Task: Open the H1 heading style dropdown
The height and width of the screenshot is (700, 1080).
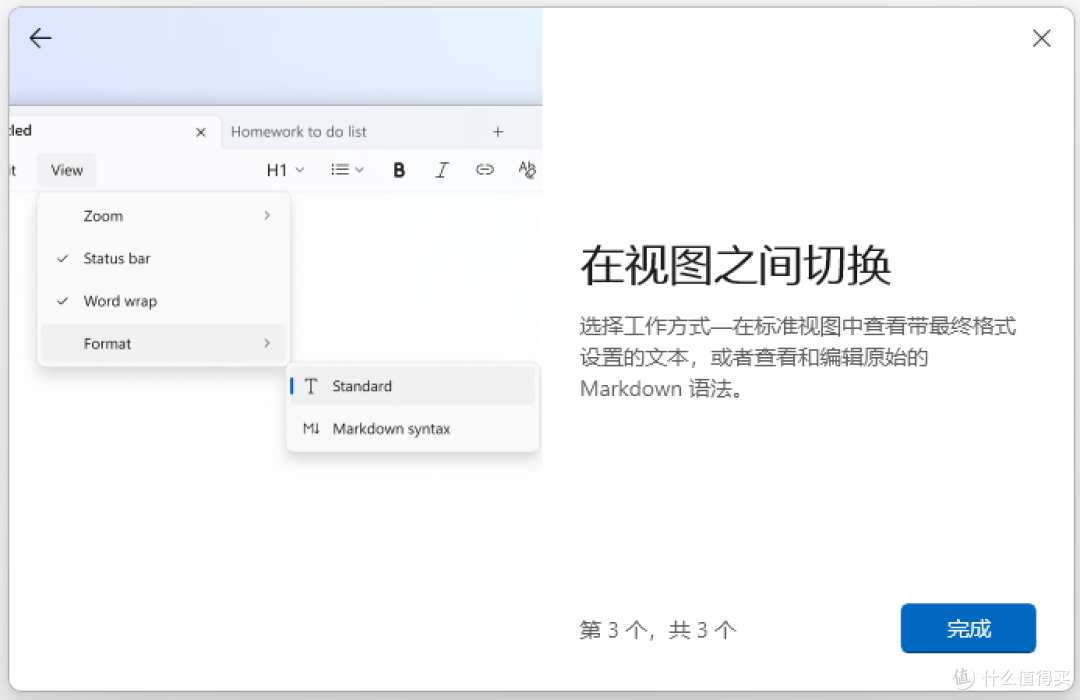Action: [283, 169]
